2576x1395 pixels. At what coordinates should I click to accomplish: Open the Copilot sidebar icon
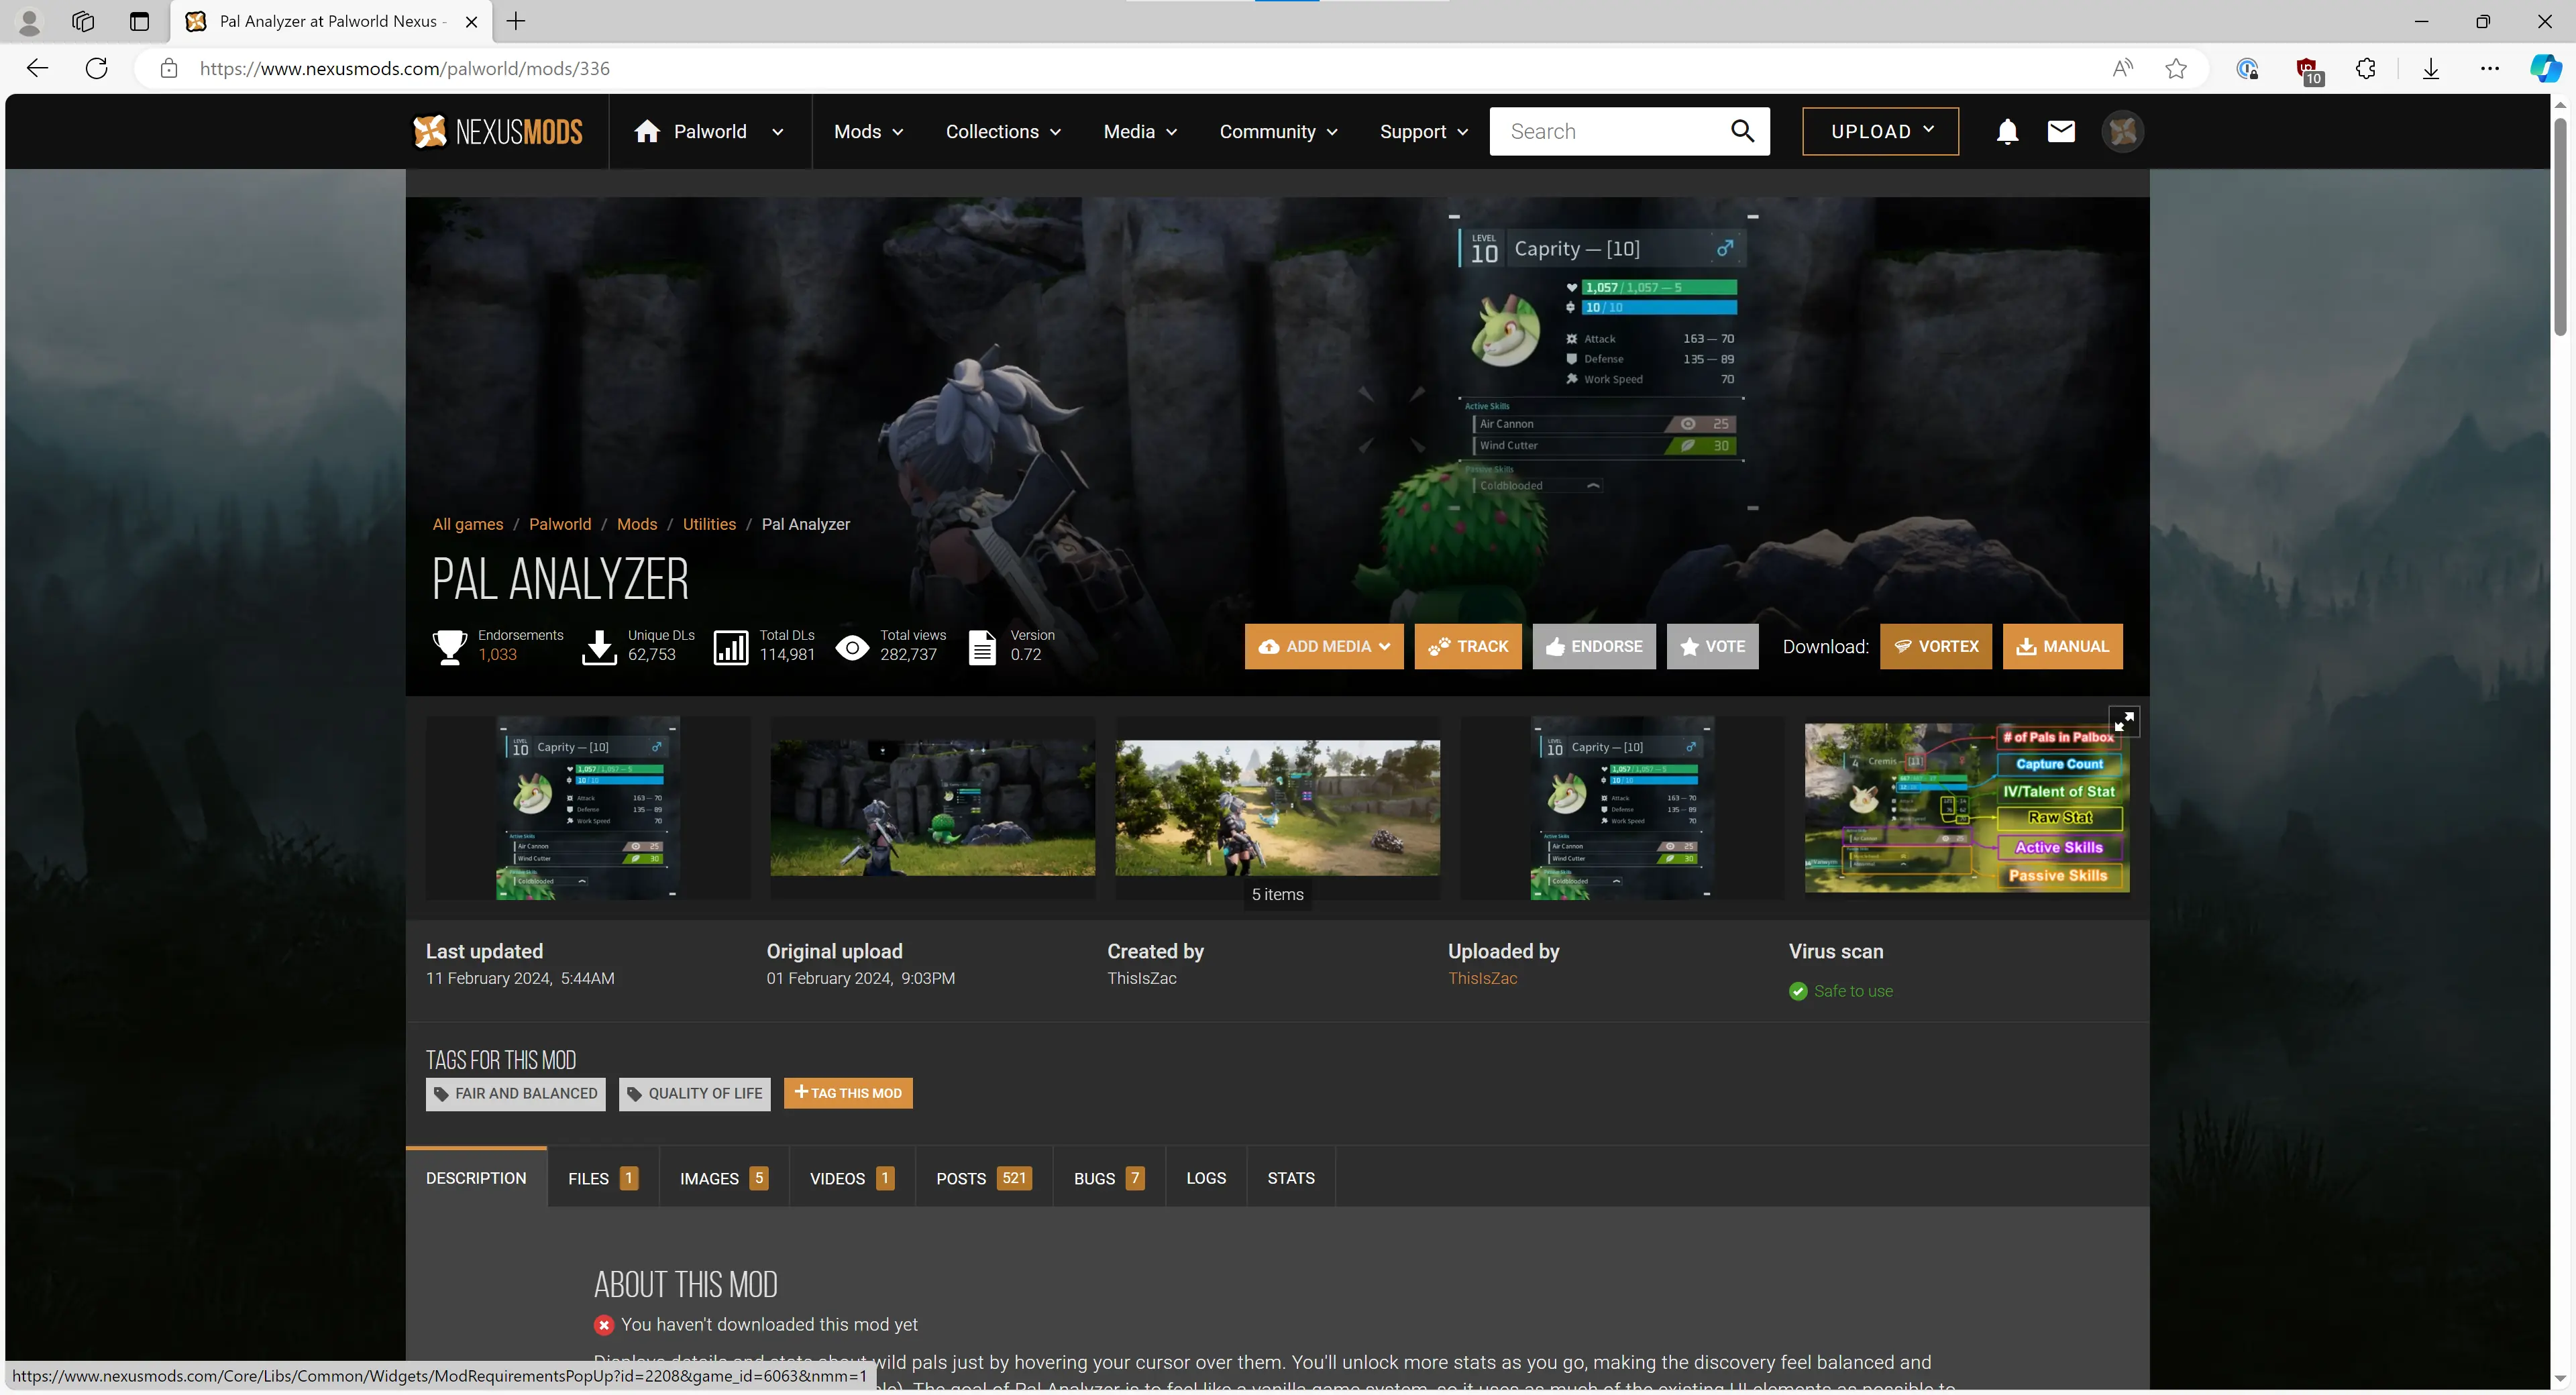click(x=2545, y=68)
